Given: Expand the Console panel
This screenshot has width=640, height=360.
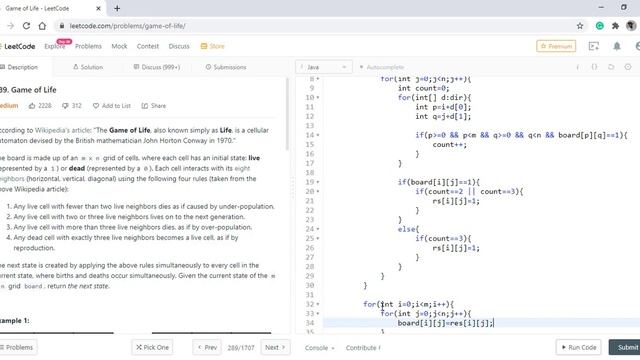Looking at the screenshot, I should point(320,348).
